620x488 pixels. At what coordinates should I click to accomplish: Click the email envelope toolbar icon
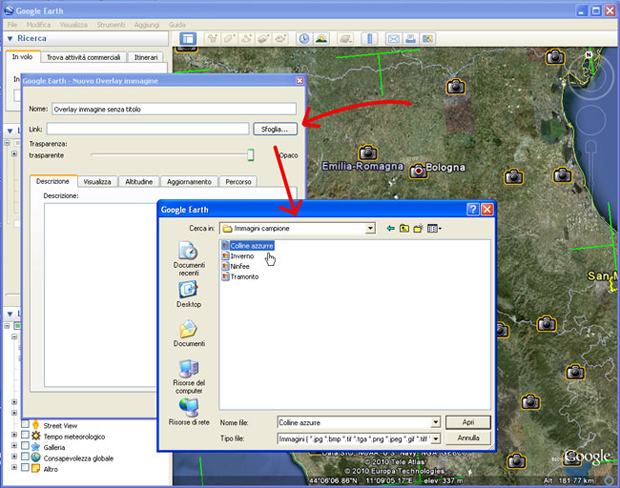click(x=393, y=39)
